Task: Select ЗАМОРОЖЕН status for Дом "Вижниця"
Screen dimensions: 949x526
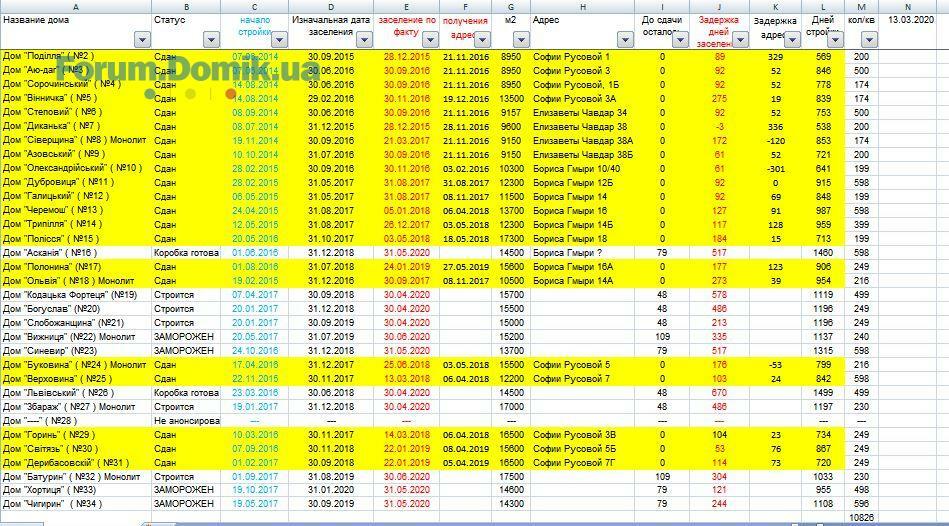Action: click(186, 337)
